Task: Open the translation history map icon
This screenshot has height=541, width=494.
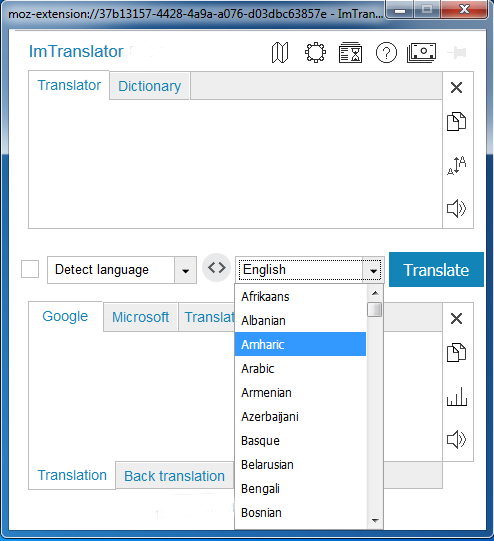Action: tap(280, 52)
